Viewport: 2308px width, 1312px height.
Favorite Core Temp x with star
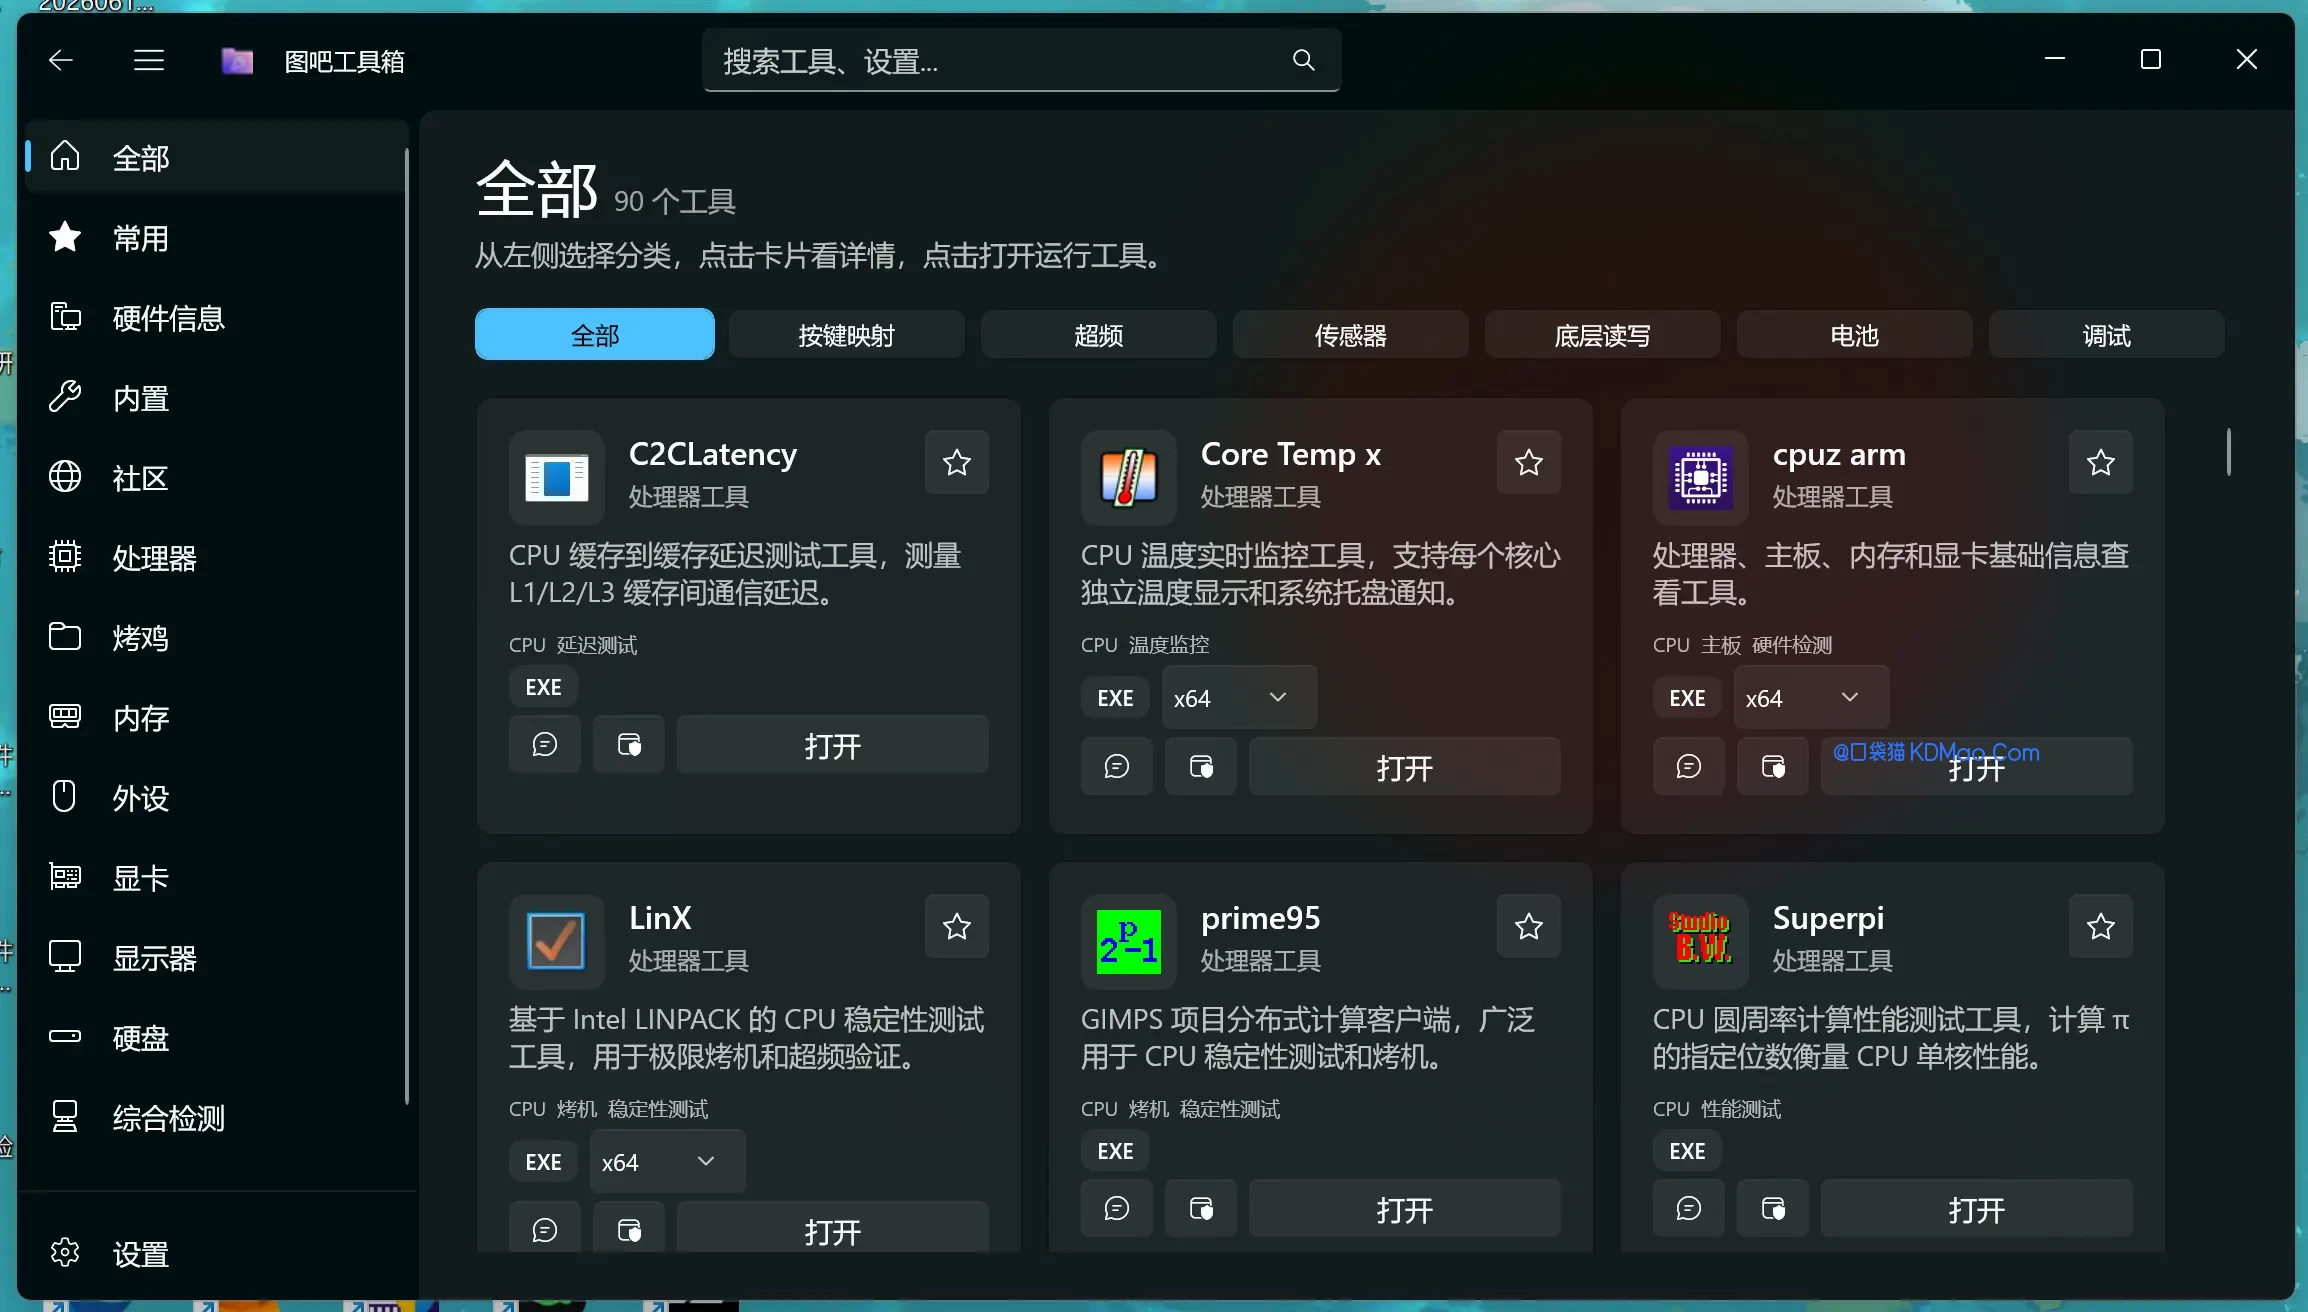(x=1529, y=462)
